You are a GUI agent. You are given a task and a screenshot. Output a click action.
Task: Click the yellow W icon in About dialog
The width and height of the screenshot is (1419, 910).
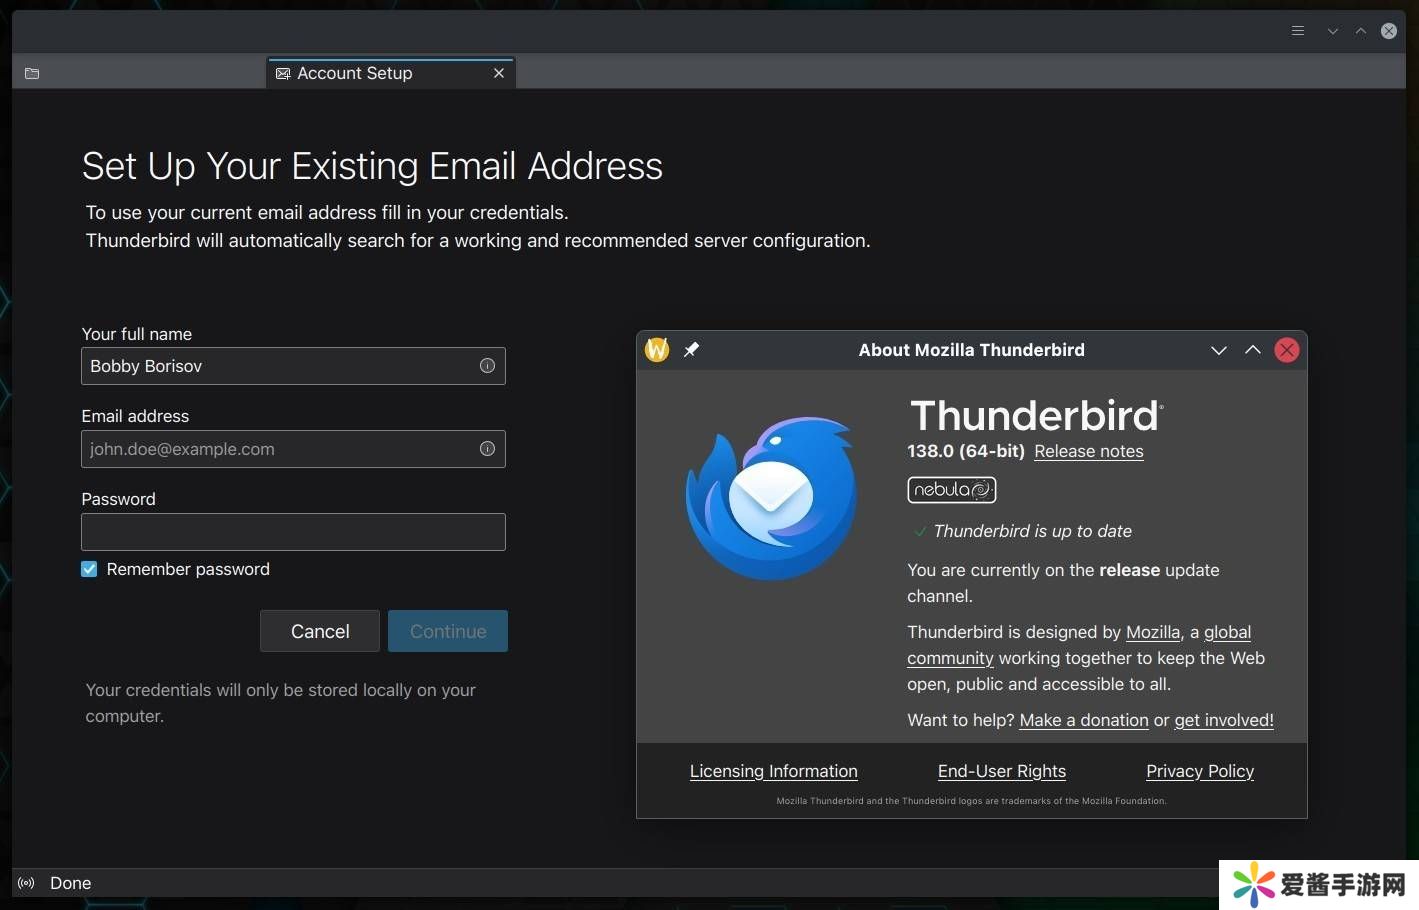point(657,350)
